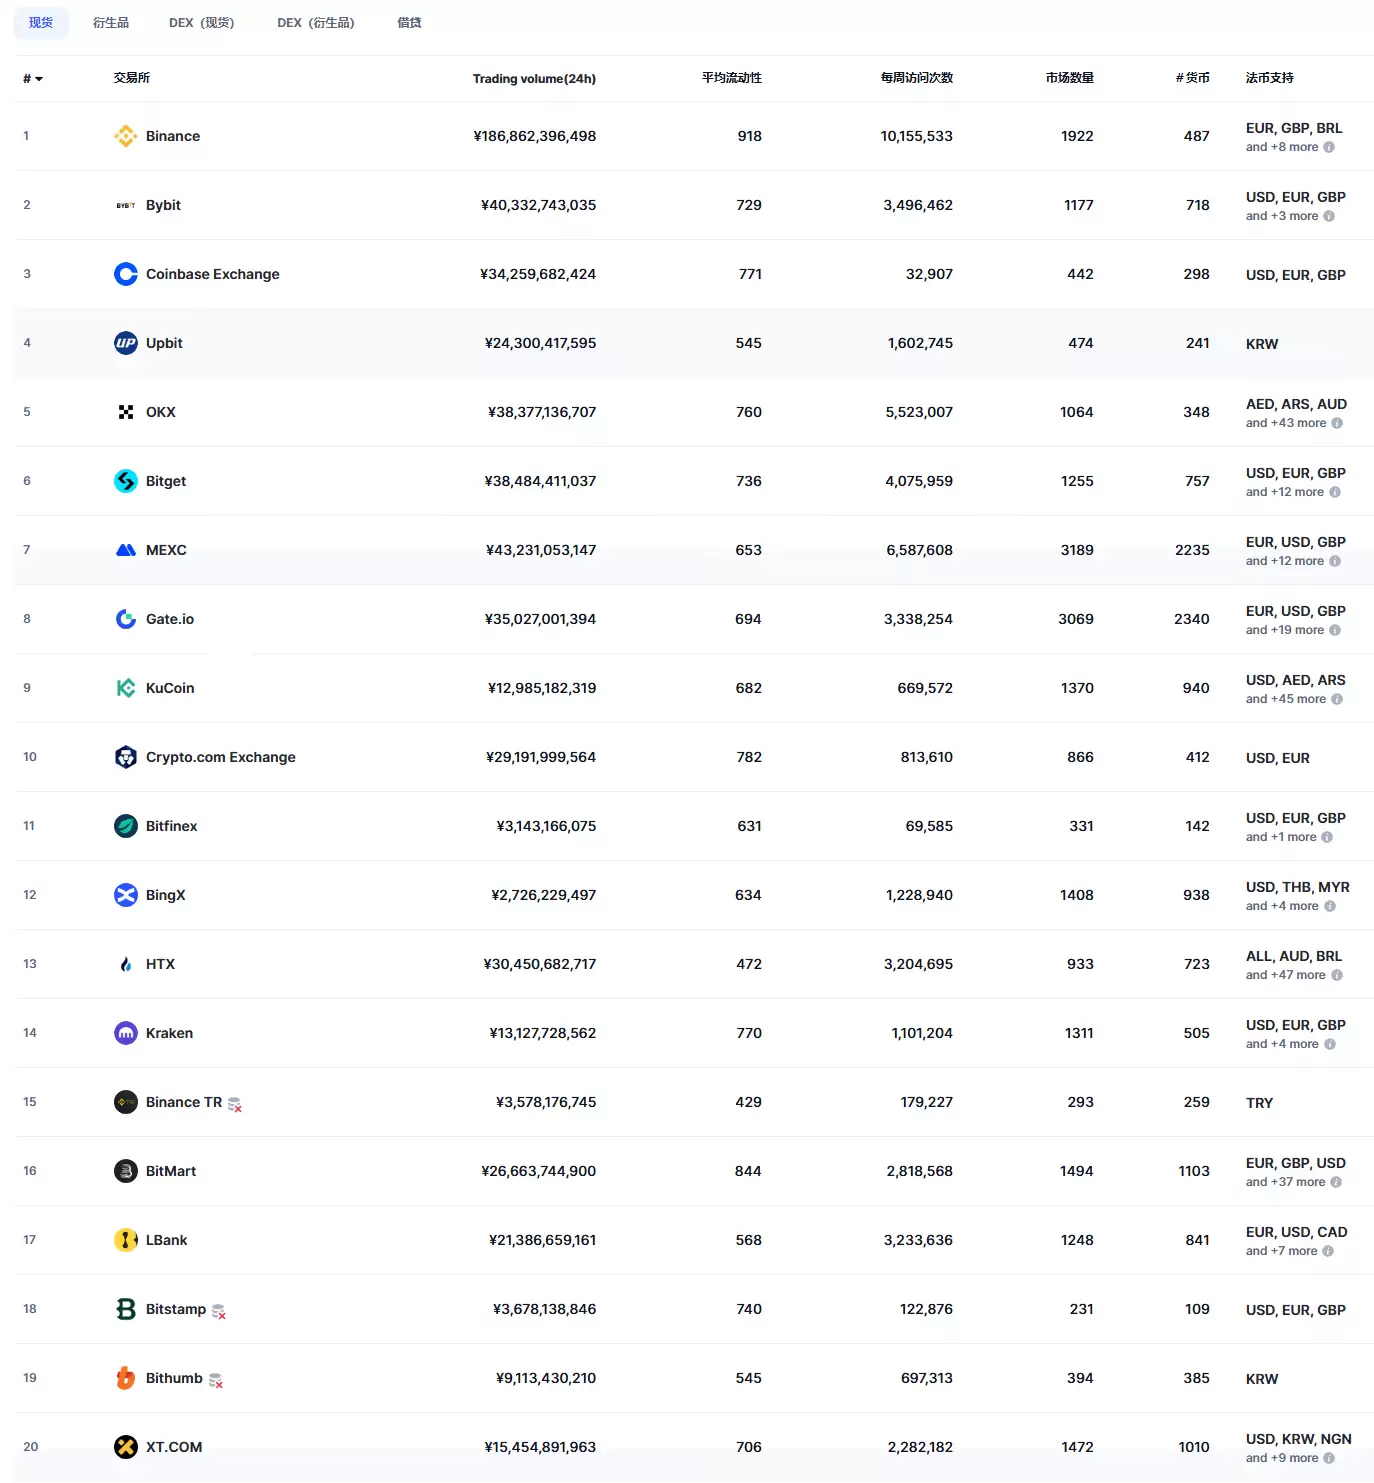
Task: Open the Upbit exchange link
Action: (164, 343)
